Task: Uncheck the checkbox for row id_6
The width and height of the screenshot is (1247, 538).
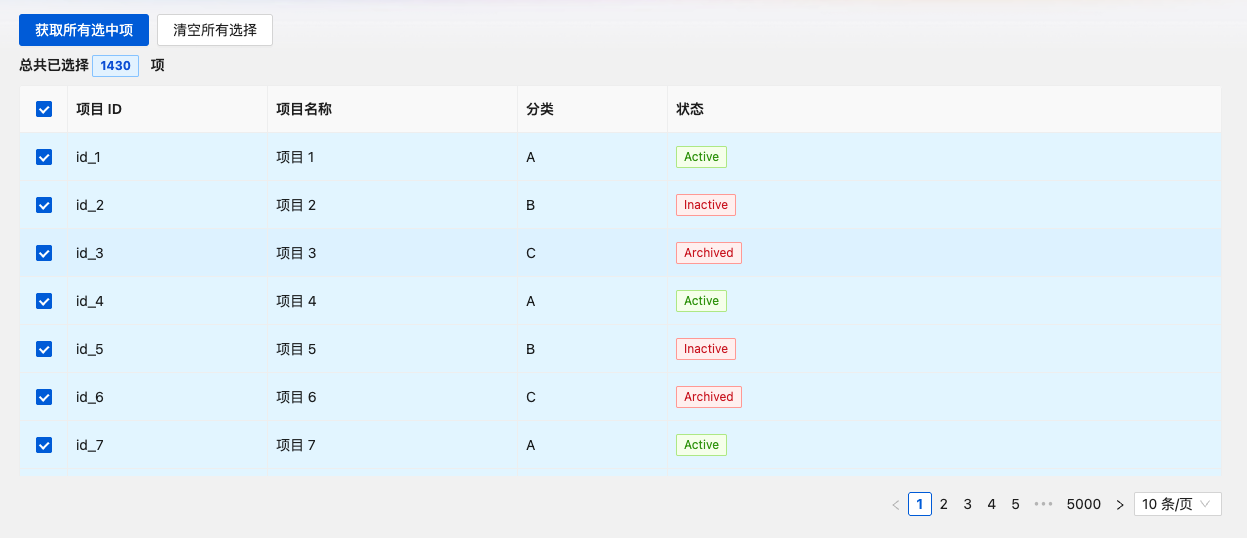Action: 44,397
